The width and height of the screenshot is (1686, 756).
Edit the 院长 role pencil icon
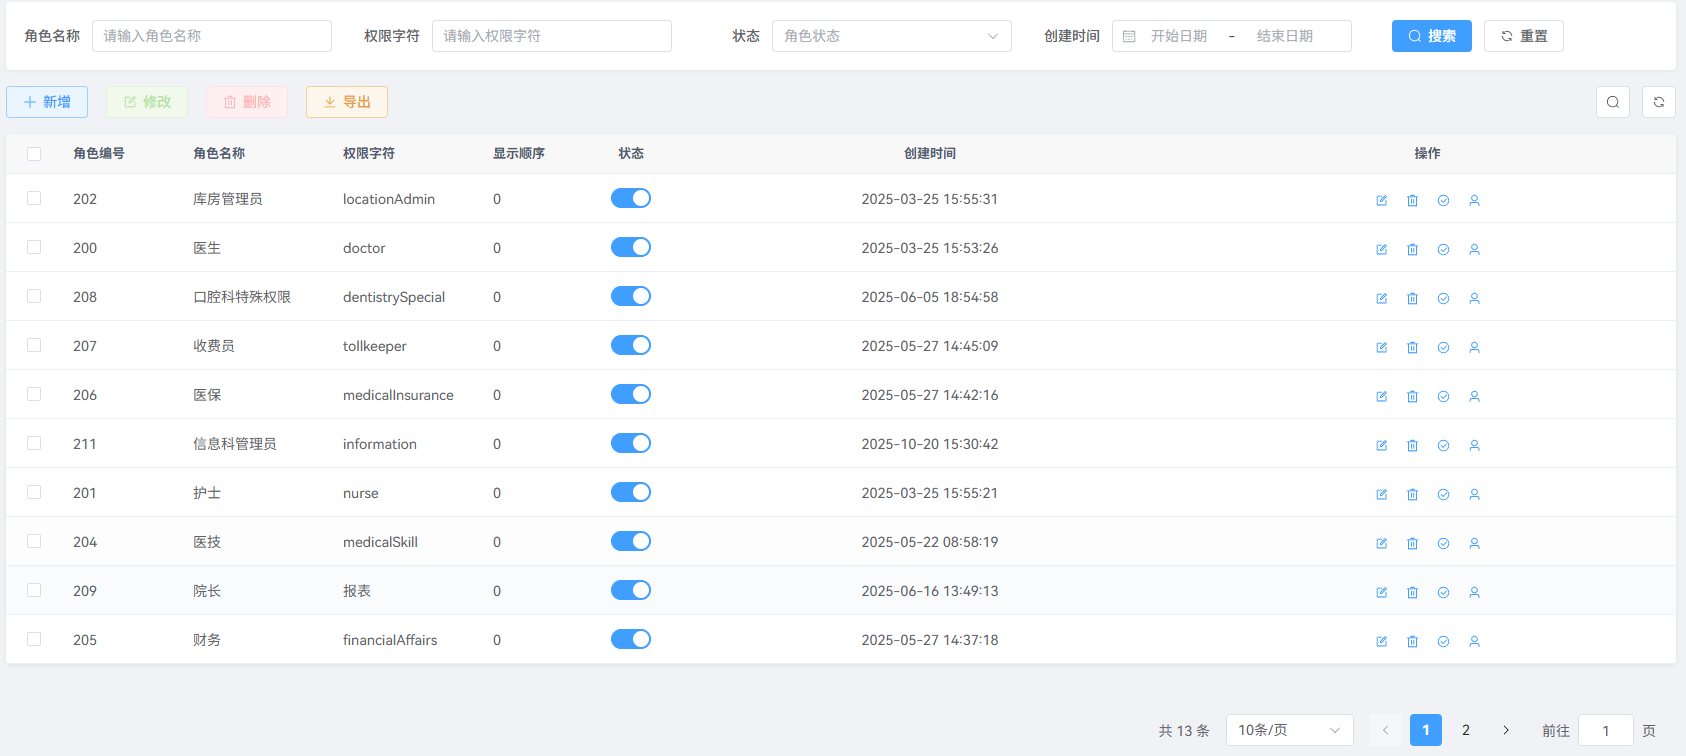pos(1381,592)
